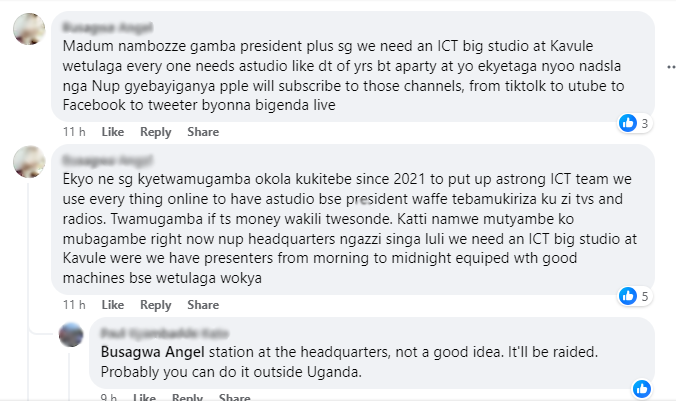The width and height of the screenshot is (676, 409).
Task: Open the profile picture of the 'Madum nambozze' commenter
Action: click(30, 30)
